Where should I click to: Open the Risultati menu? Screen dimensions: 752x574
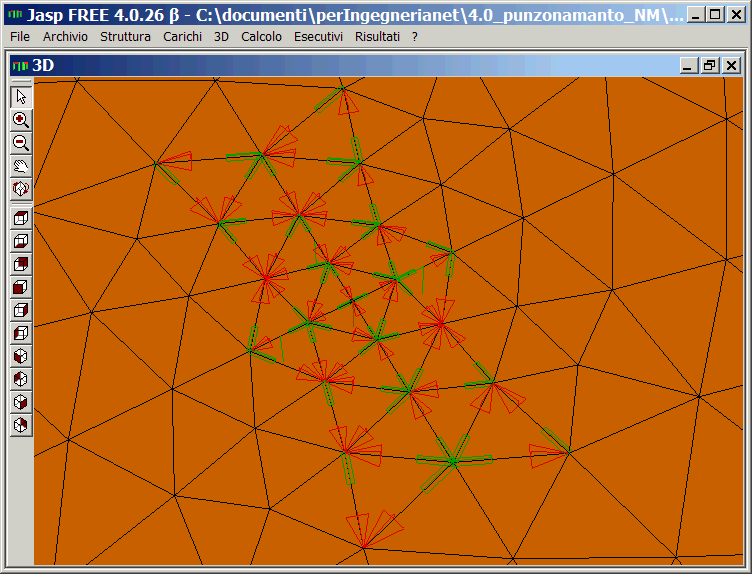point(377,36)
